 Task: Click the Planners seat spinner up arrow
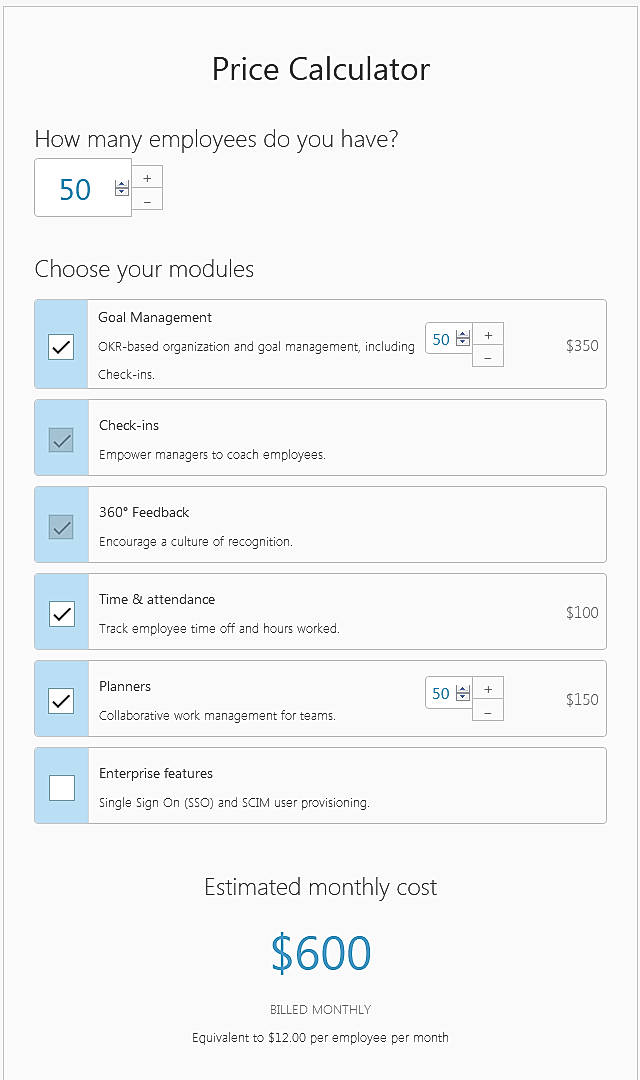tap(463, 688)
